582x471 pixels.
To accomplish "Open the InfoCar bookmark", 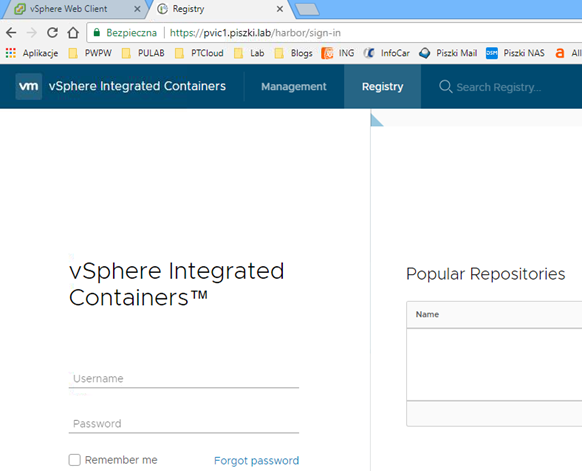I will tap(387, 53).
